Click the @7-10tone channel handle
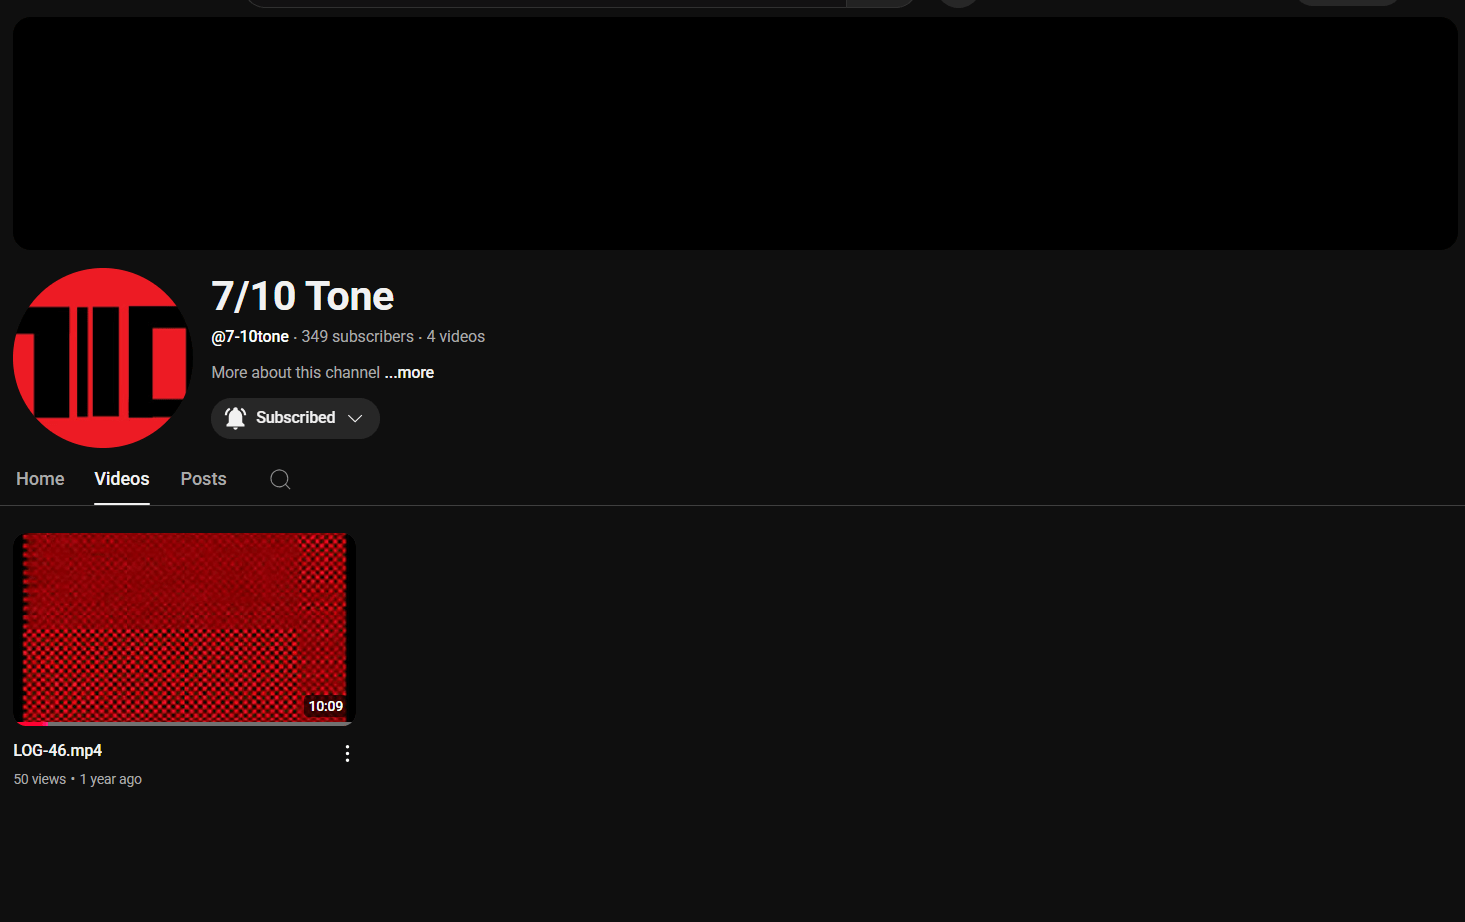This screenshot has width=1465, height=922. click(250, 337)
